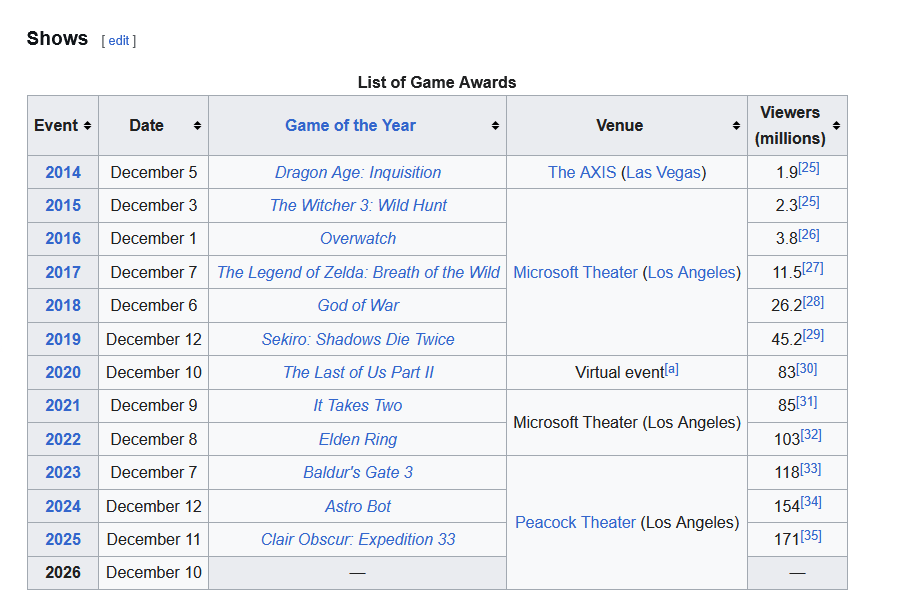Open the Overwatch article link

(358, 238)
